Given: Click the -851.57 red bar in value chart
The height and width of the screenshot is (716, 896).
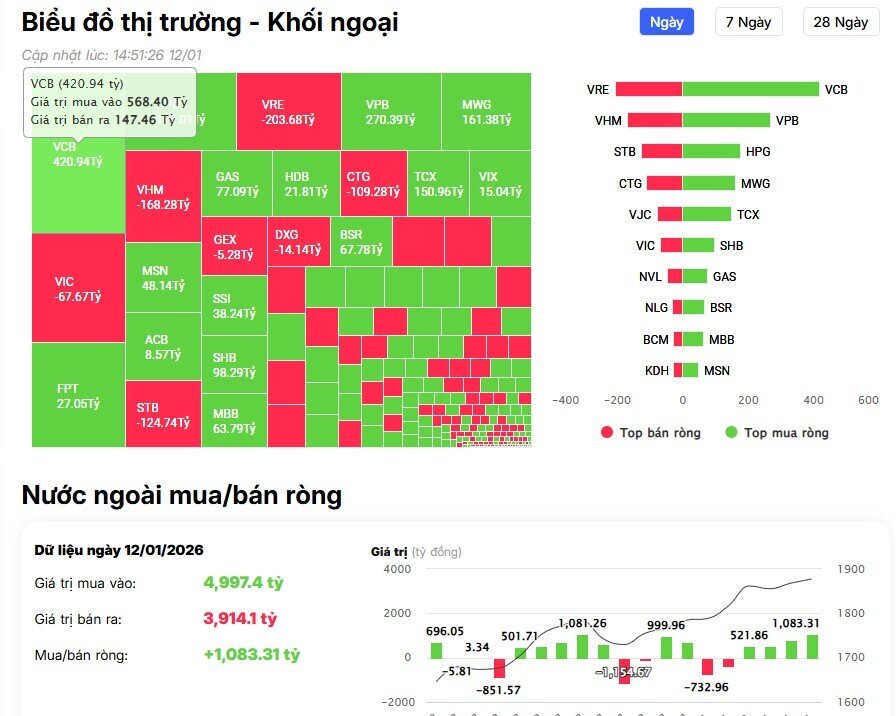Looking at the screenshot, I should [497, 670].
